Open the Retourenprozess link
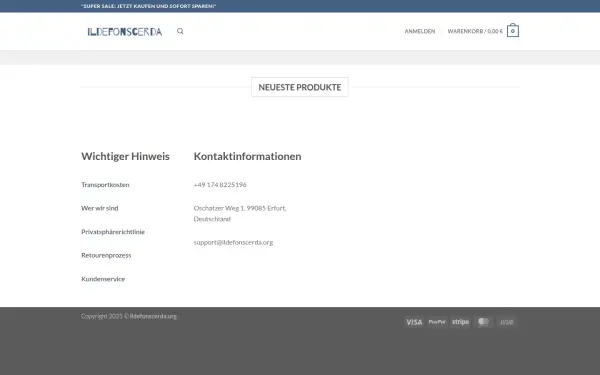600x375 pixels. 106,255
